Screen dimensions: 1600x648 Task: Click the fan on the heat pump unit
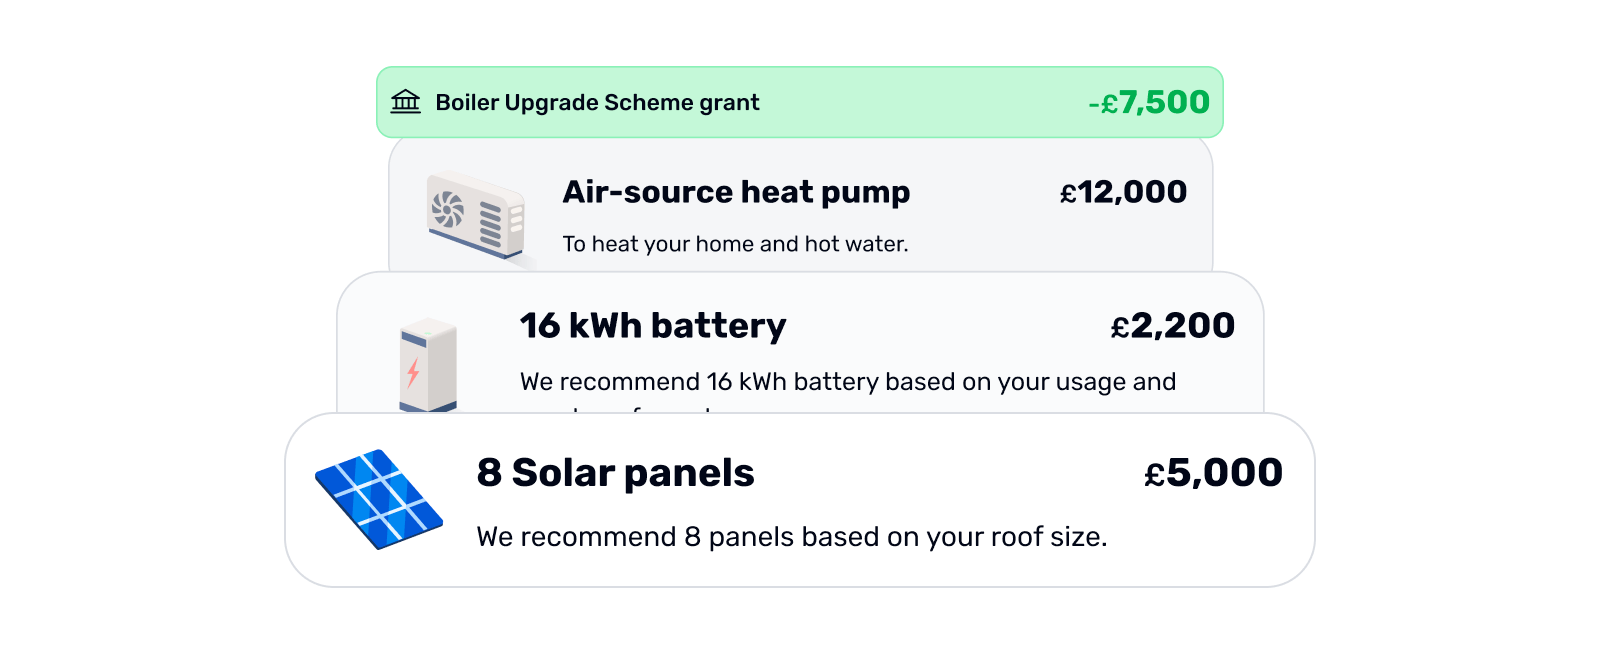(x=448, y=209)
